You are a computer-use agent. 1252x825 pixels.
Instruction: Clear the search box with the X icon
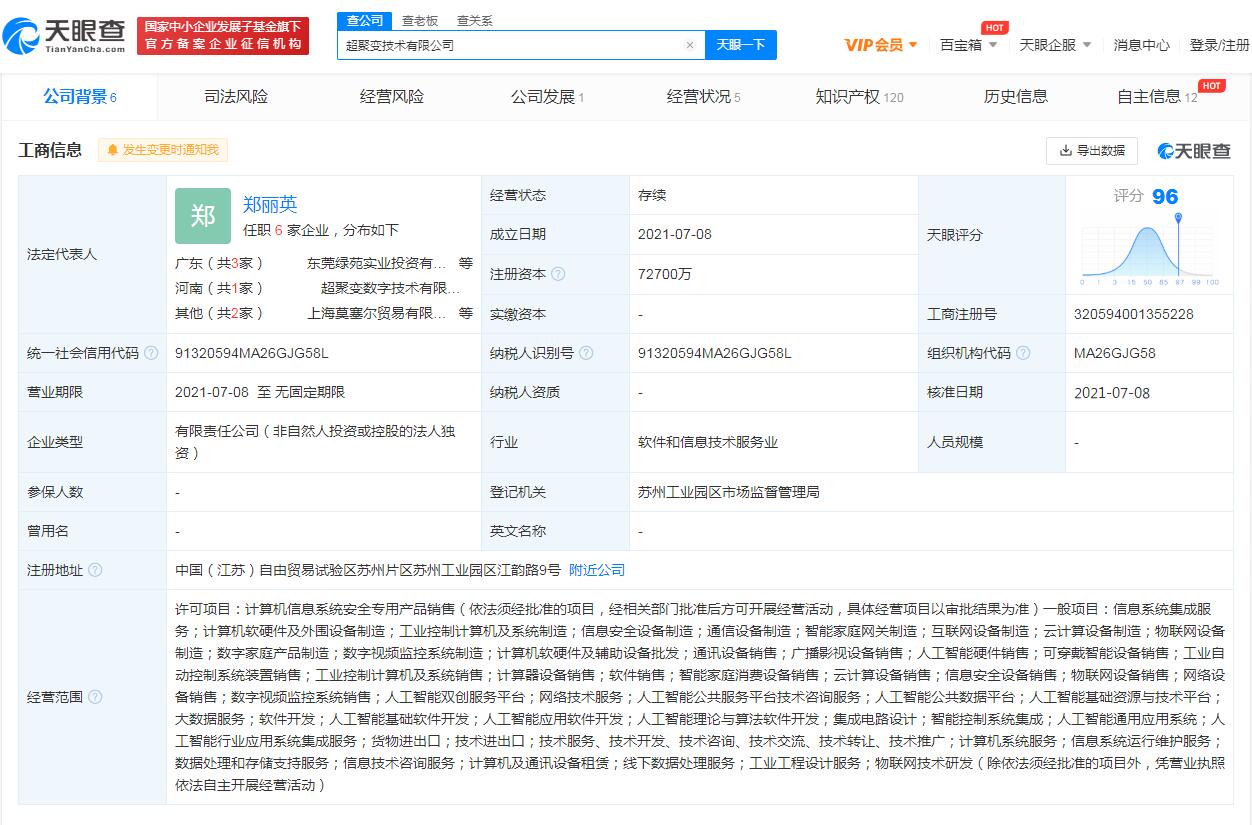point(689,45)
